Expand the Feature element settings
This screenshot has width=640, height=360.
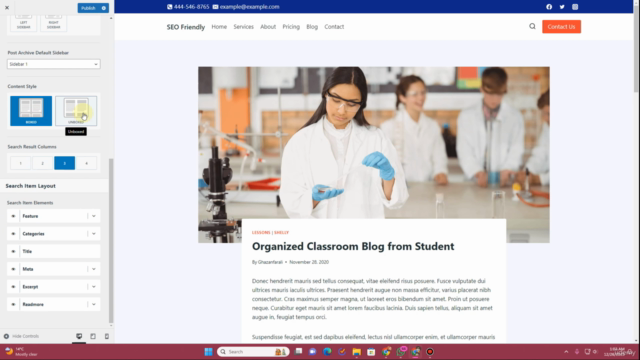click(94, 216)
